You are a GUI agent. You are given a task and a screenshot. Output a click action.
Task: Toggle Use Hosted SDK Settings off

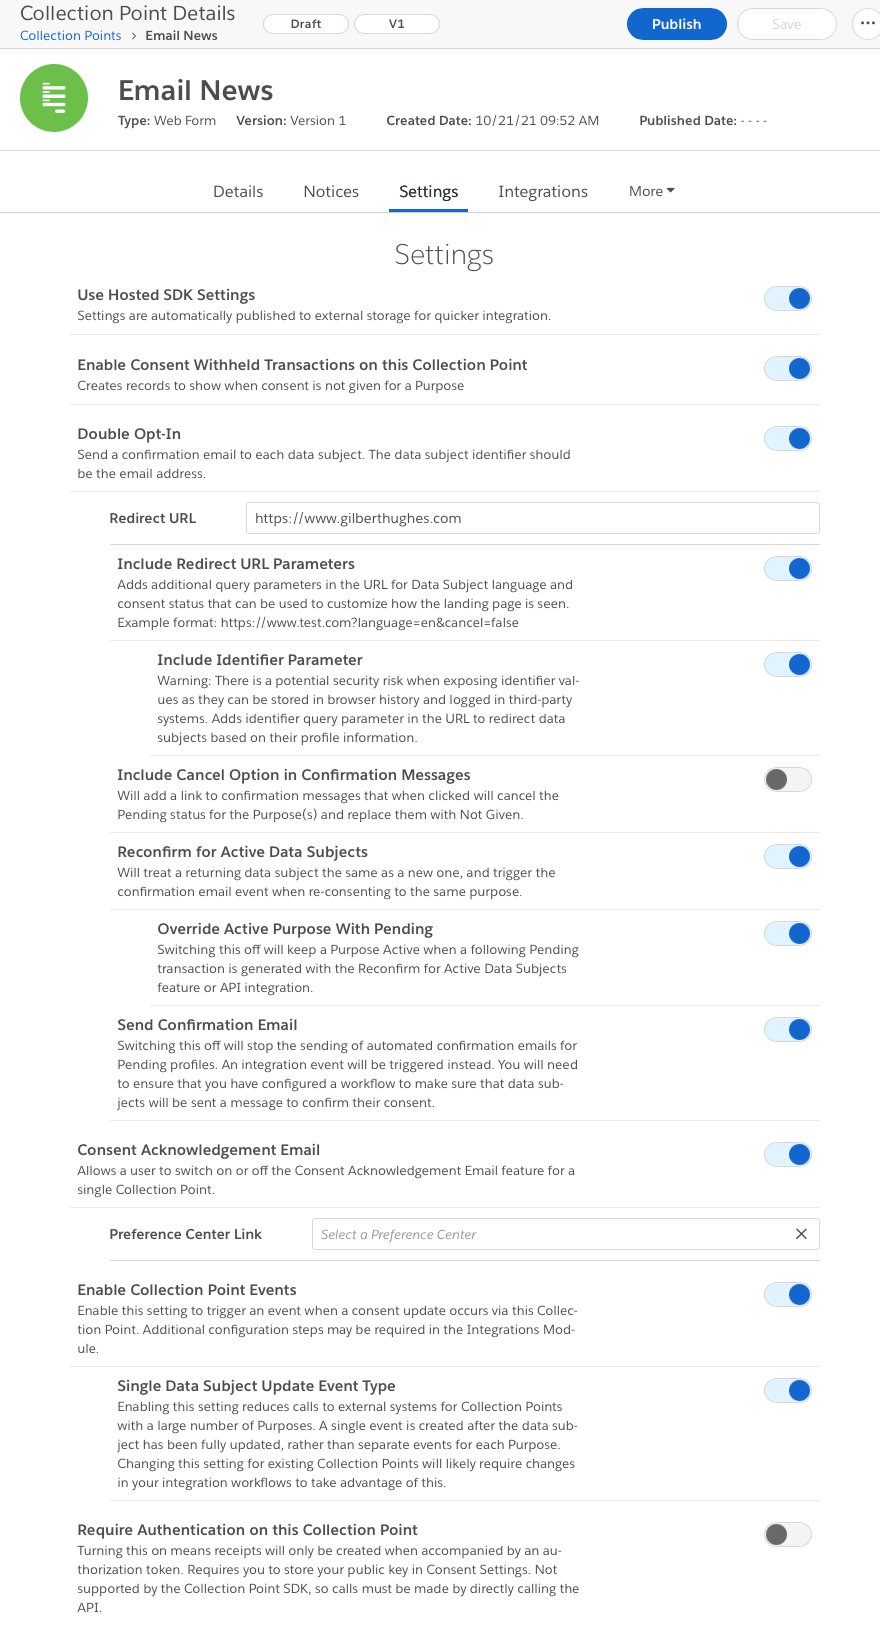(788, 298)
